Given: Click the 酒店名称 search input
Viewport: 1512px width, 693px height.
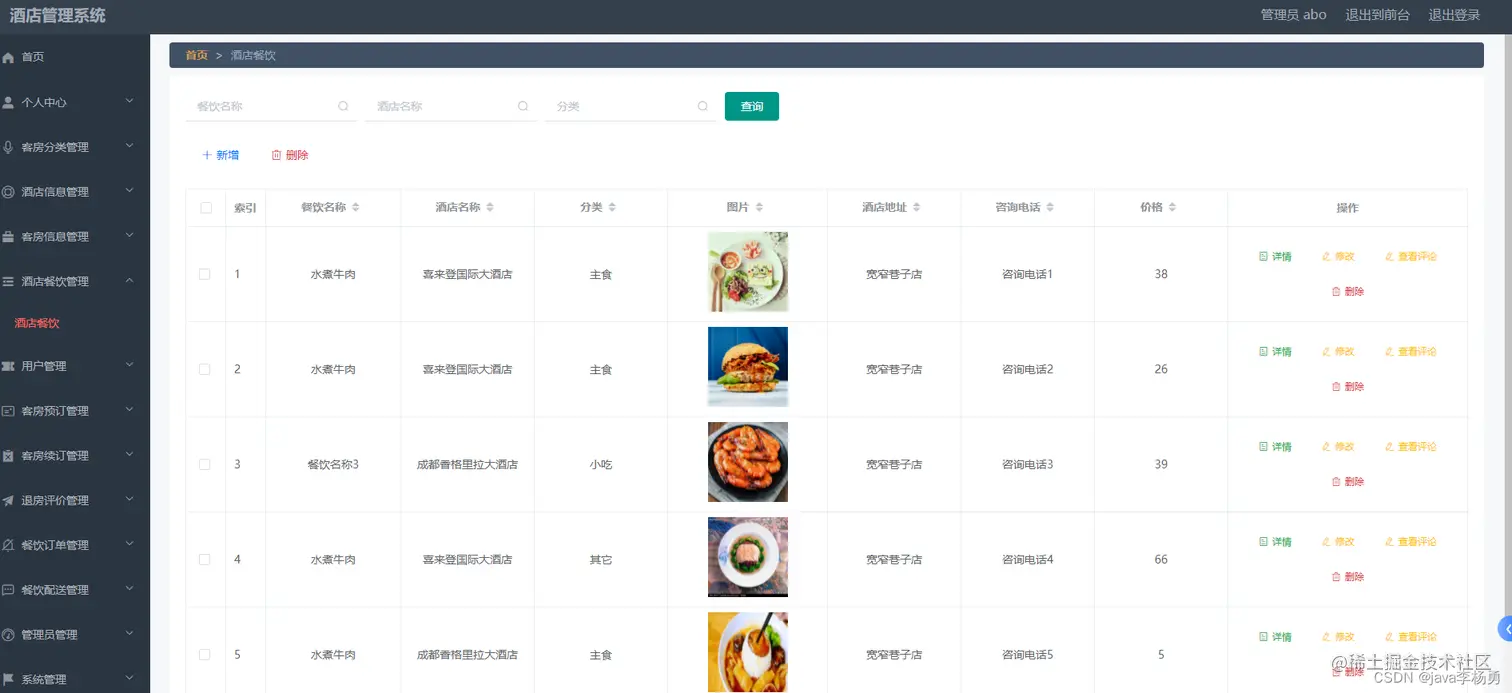Looking at the screenshot, I should [451, 106].
